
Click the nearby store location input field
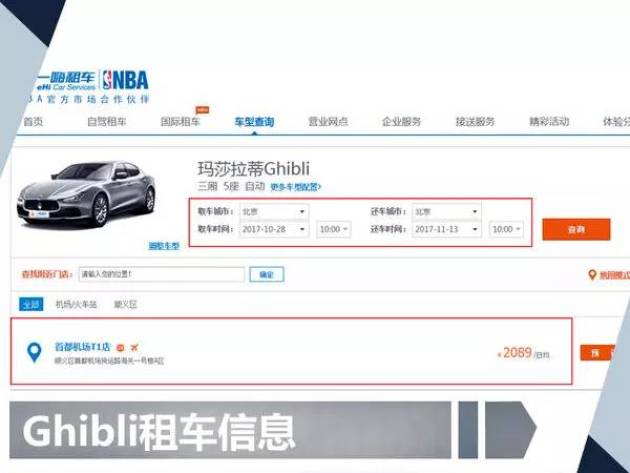pos(160,273)
